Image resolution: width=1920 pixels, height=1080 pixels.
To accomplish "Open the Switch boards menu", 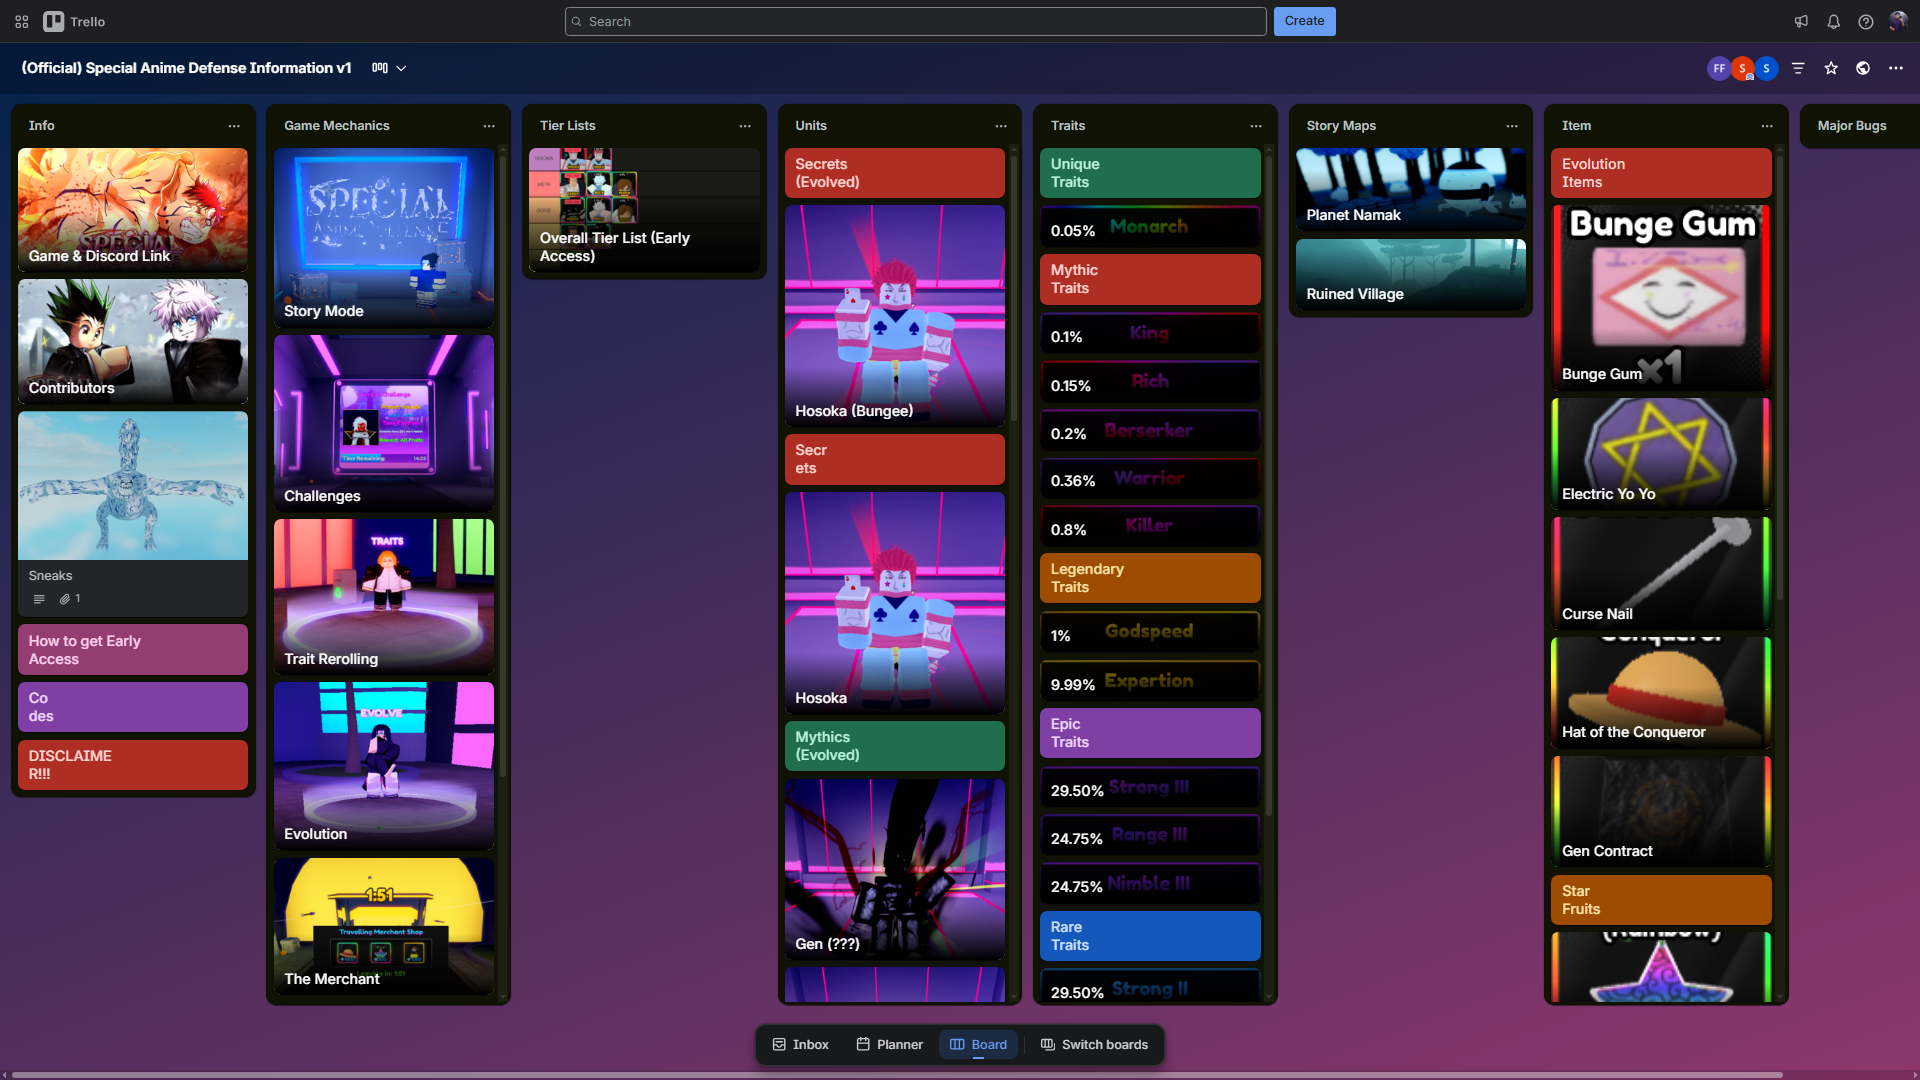I will point(1094,1044).
